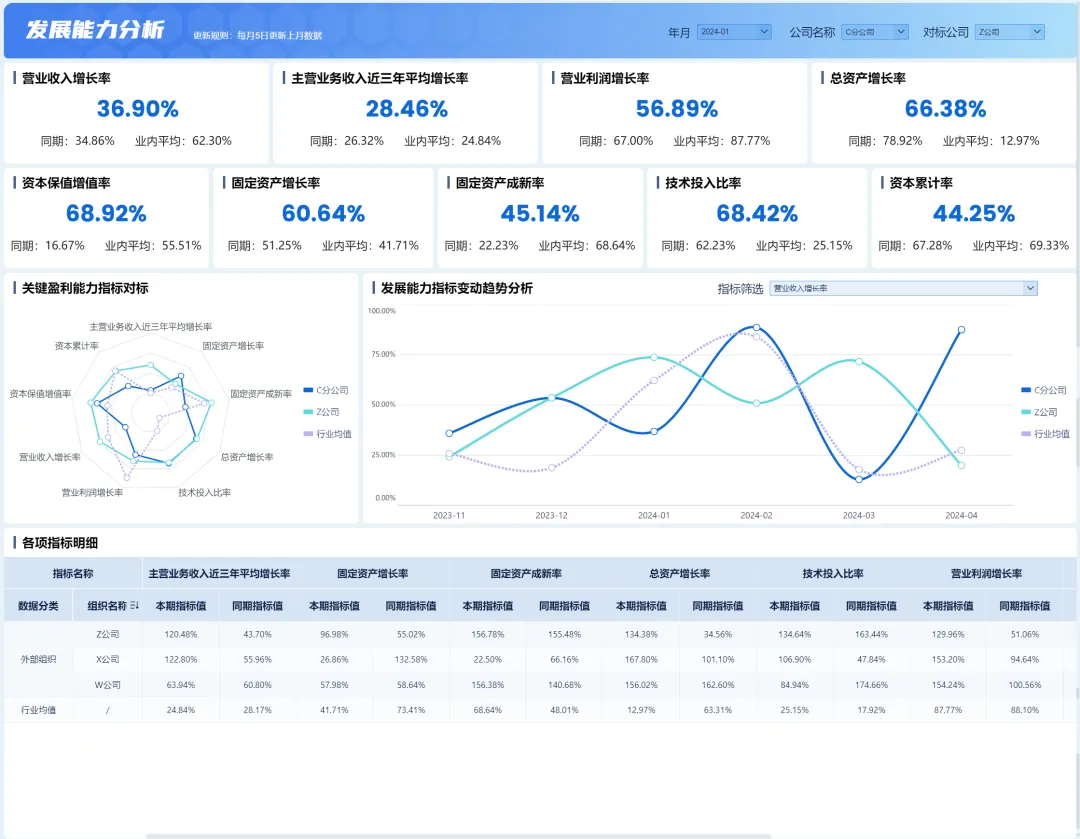Click table cell 120.48%
This screenshot has height=839, width=1080.
point(180,634)
